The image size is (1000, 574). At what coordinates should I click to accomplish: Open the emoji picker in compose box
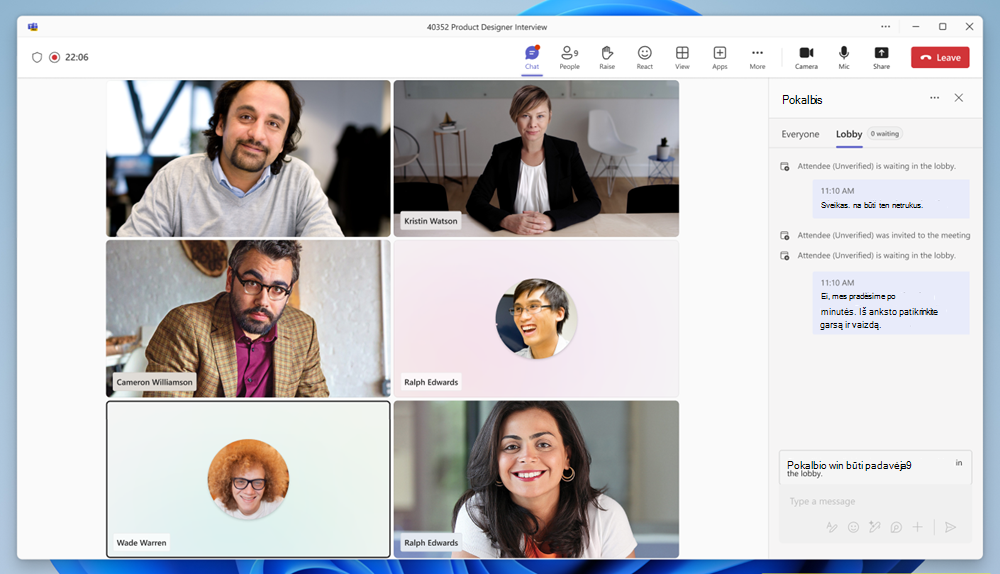853,527
